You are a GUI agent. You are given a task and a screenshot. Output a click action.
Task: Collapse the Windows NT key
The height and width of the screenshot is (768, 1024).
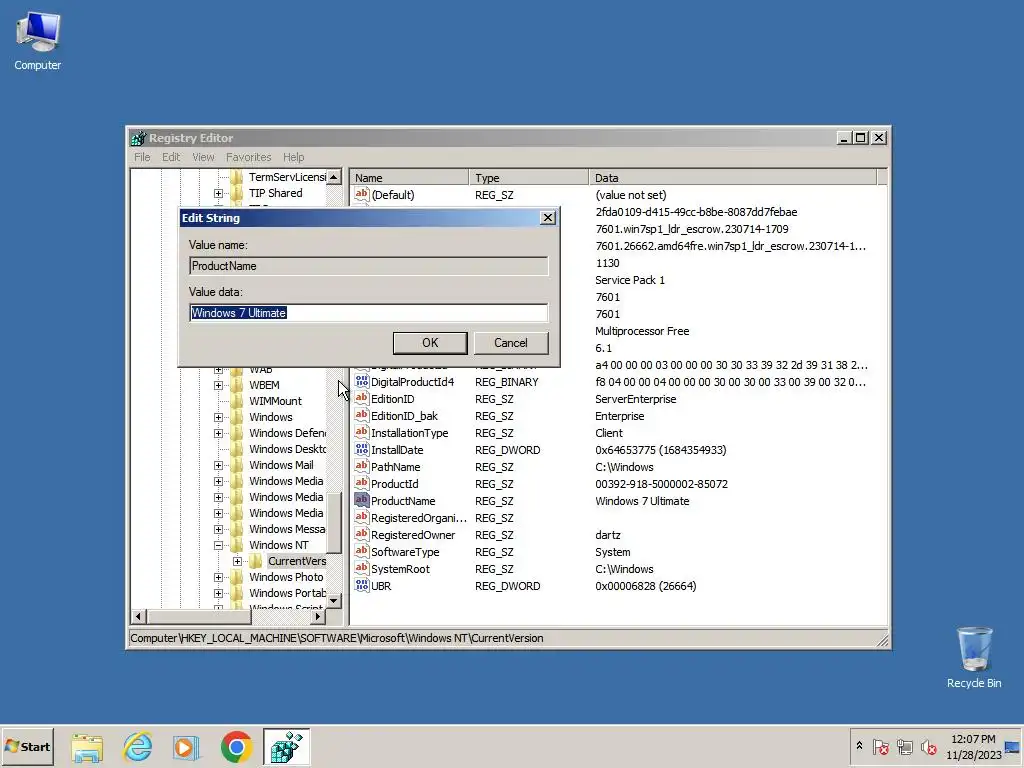point(218,545)
